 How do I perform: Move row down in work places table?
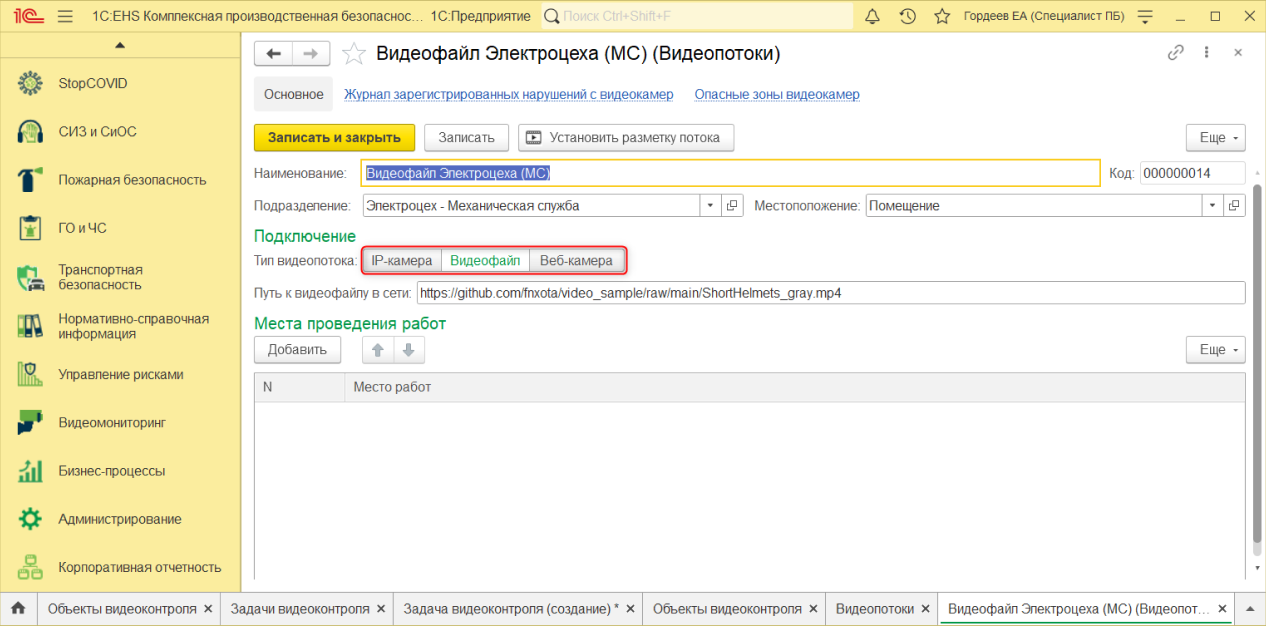pos(409,350)
